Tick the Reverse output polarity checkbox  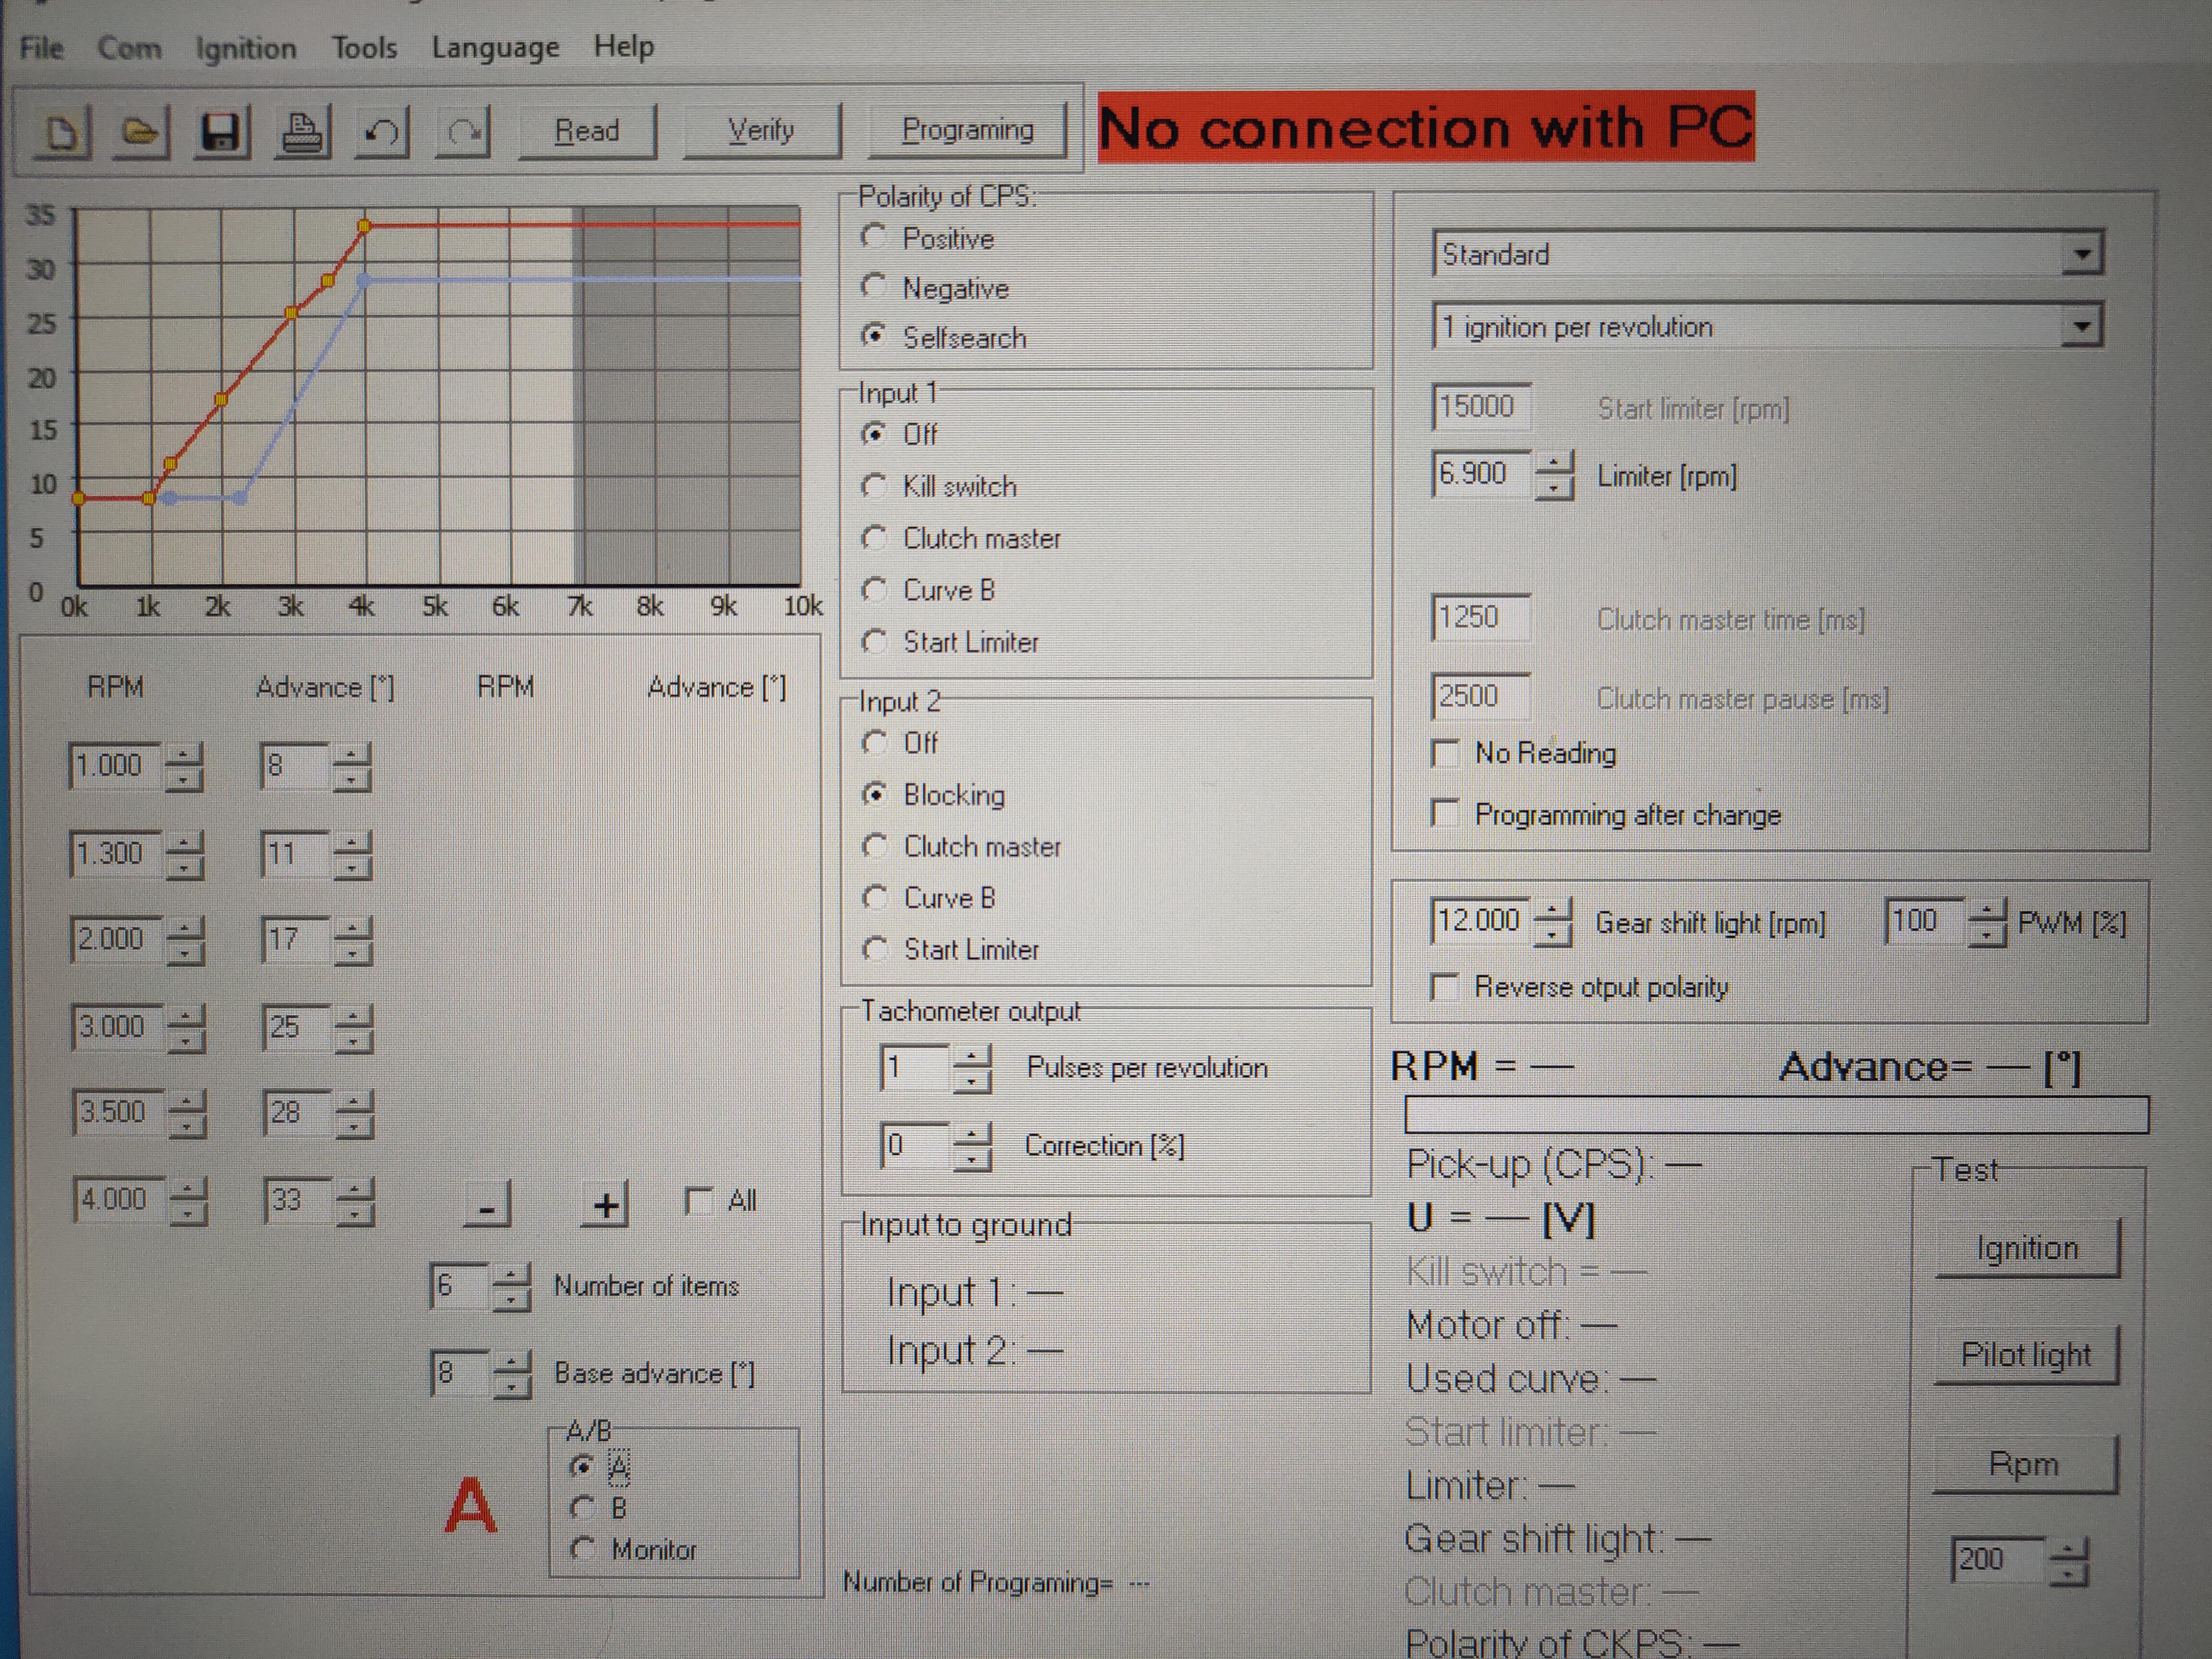click(x=1444, y=988)
